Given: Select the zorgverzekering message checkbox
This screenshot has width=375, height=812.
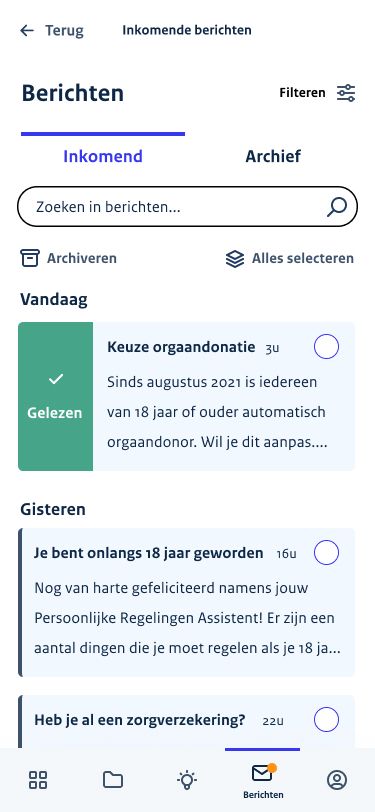Looking at the screenshot, I should pos(326,719).
